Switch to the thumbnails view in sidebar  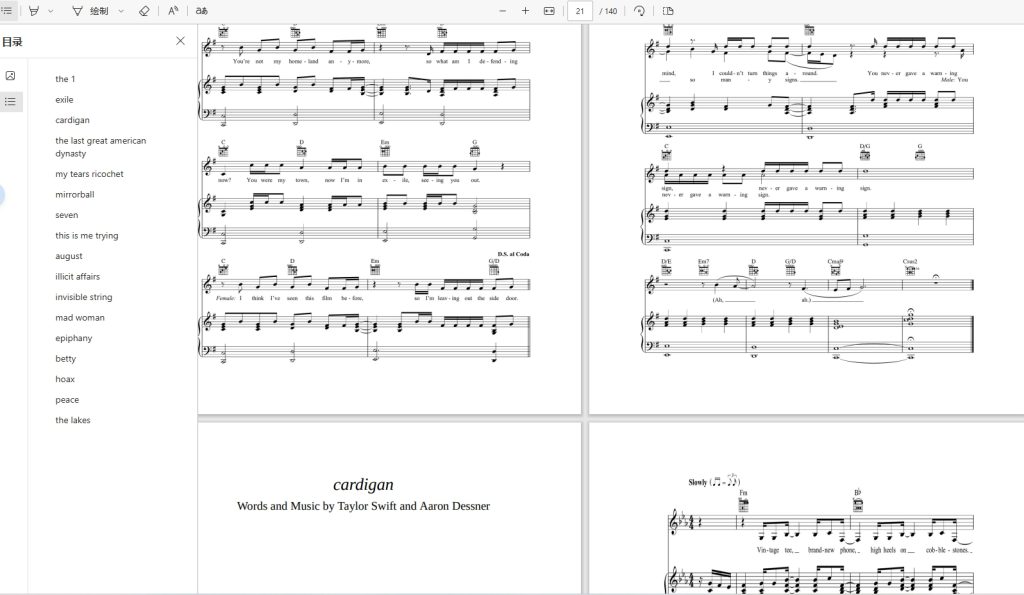(x=10, y=76)
